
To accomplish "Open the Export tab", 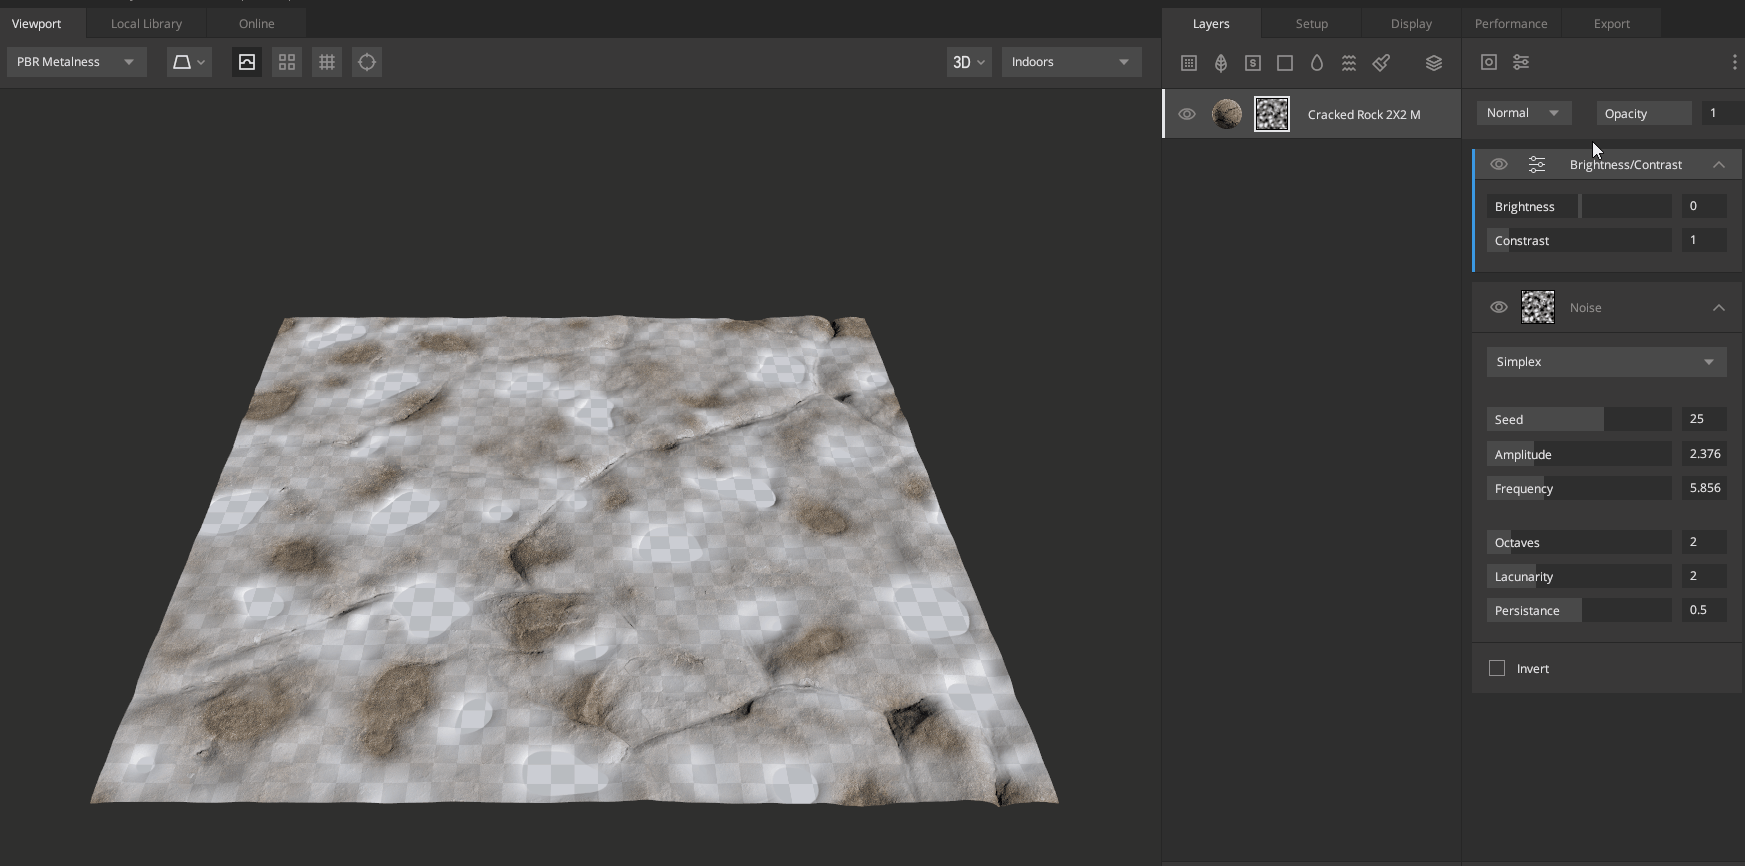I will 1611,23.
